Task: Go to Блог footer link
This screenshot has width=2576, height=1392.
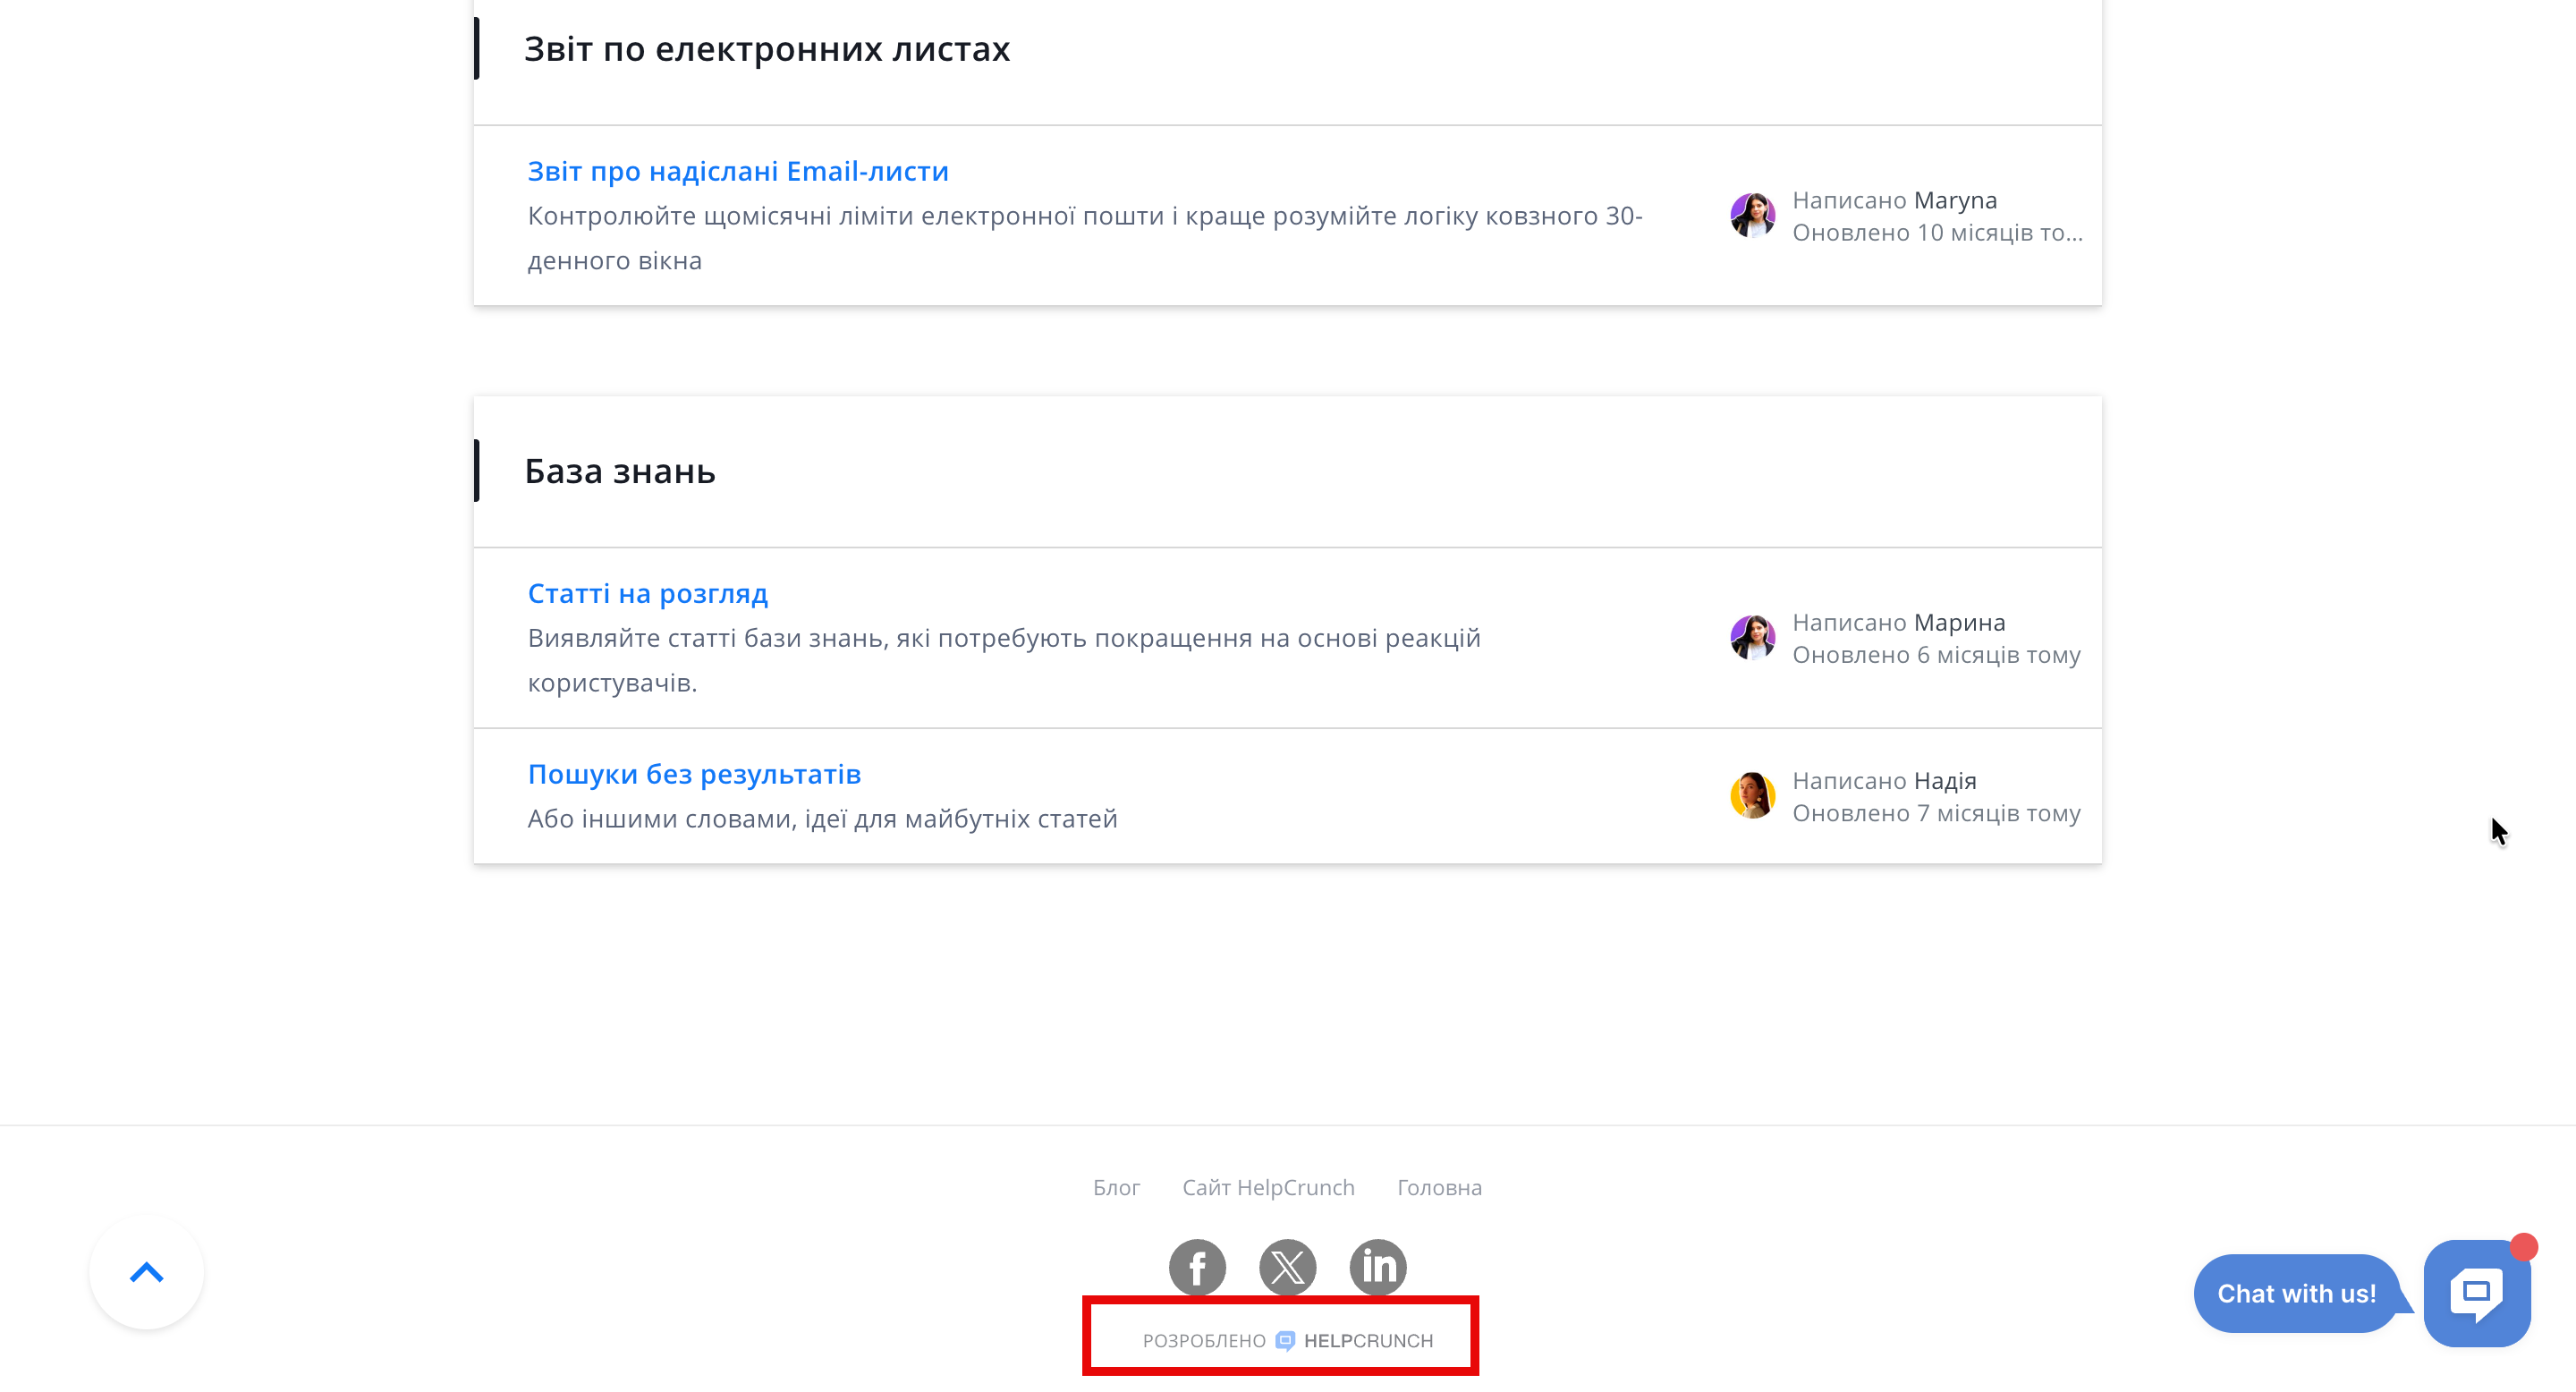Action: [x=1116, y=1187]
